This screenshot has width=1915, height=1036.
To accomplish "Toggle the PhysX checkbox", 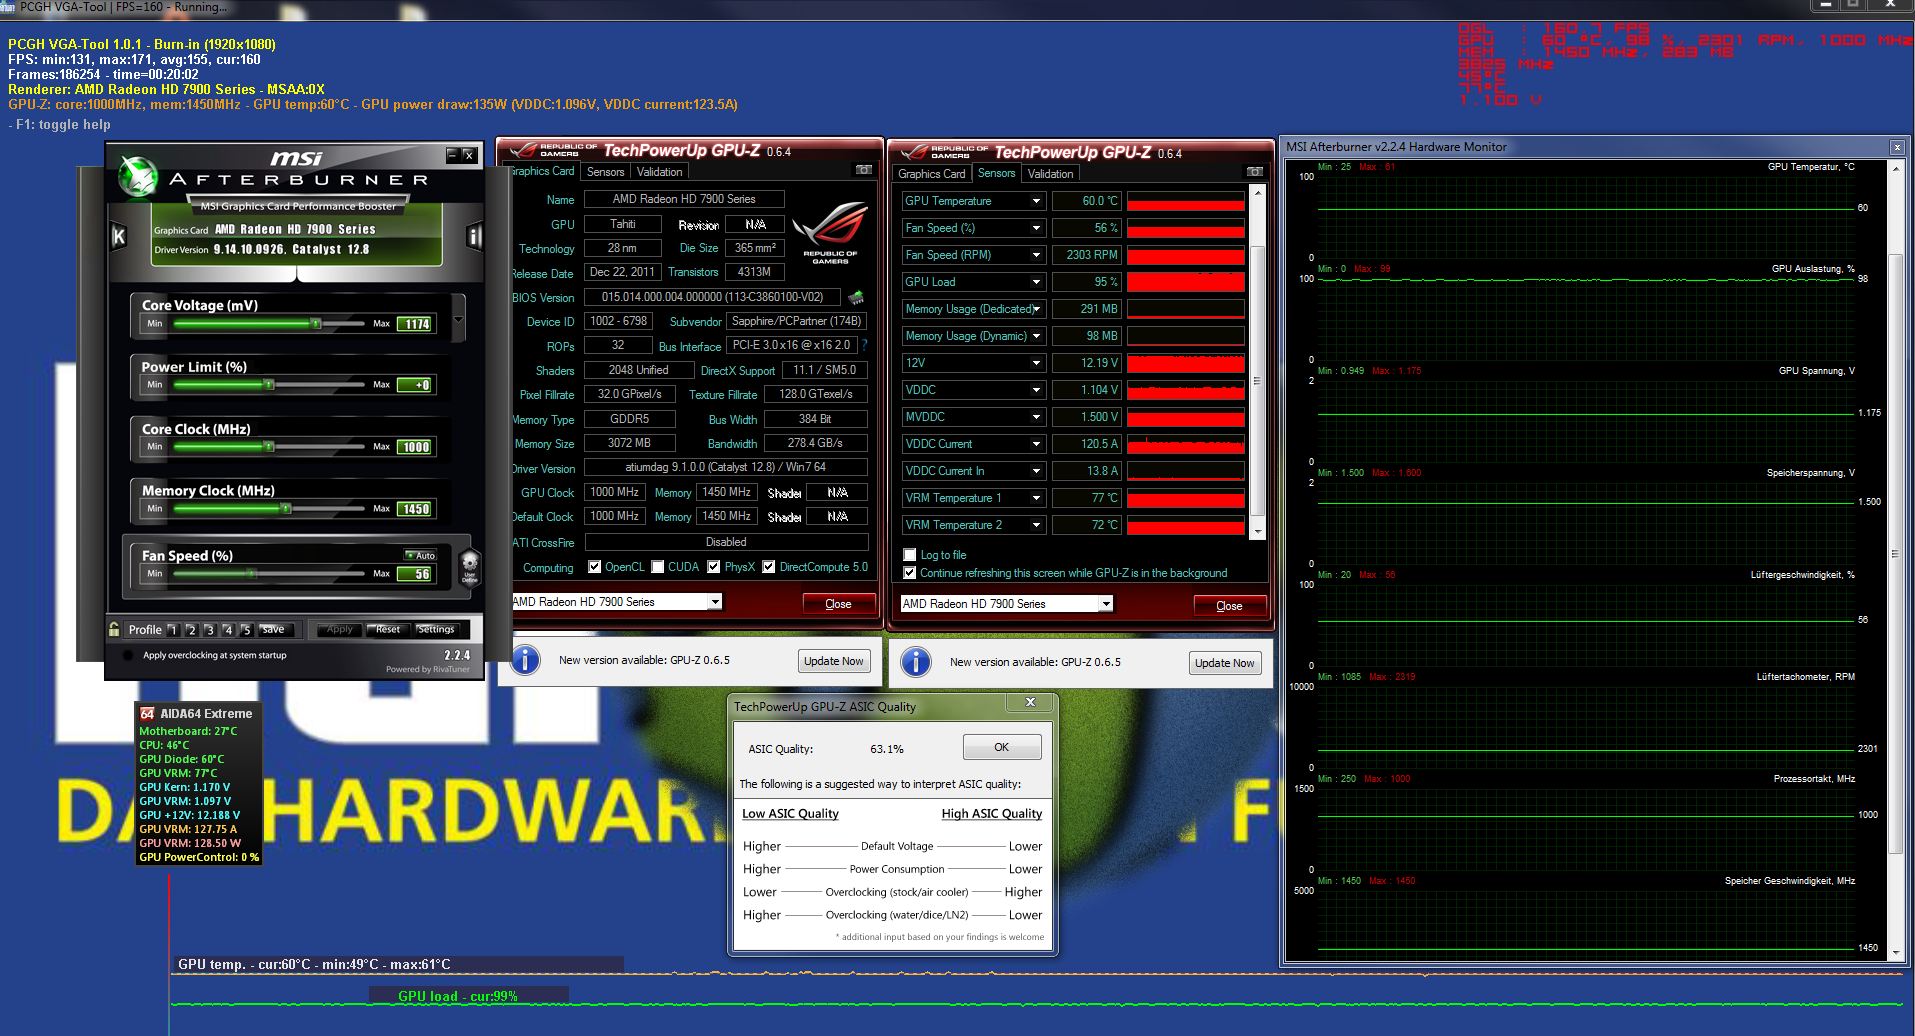I will tap(714, 567).
